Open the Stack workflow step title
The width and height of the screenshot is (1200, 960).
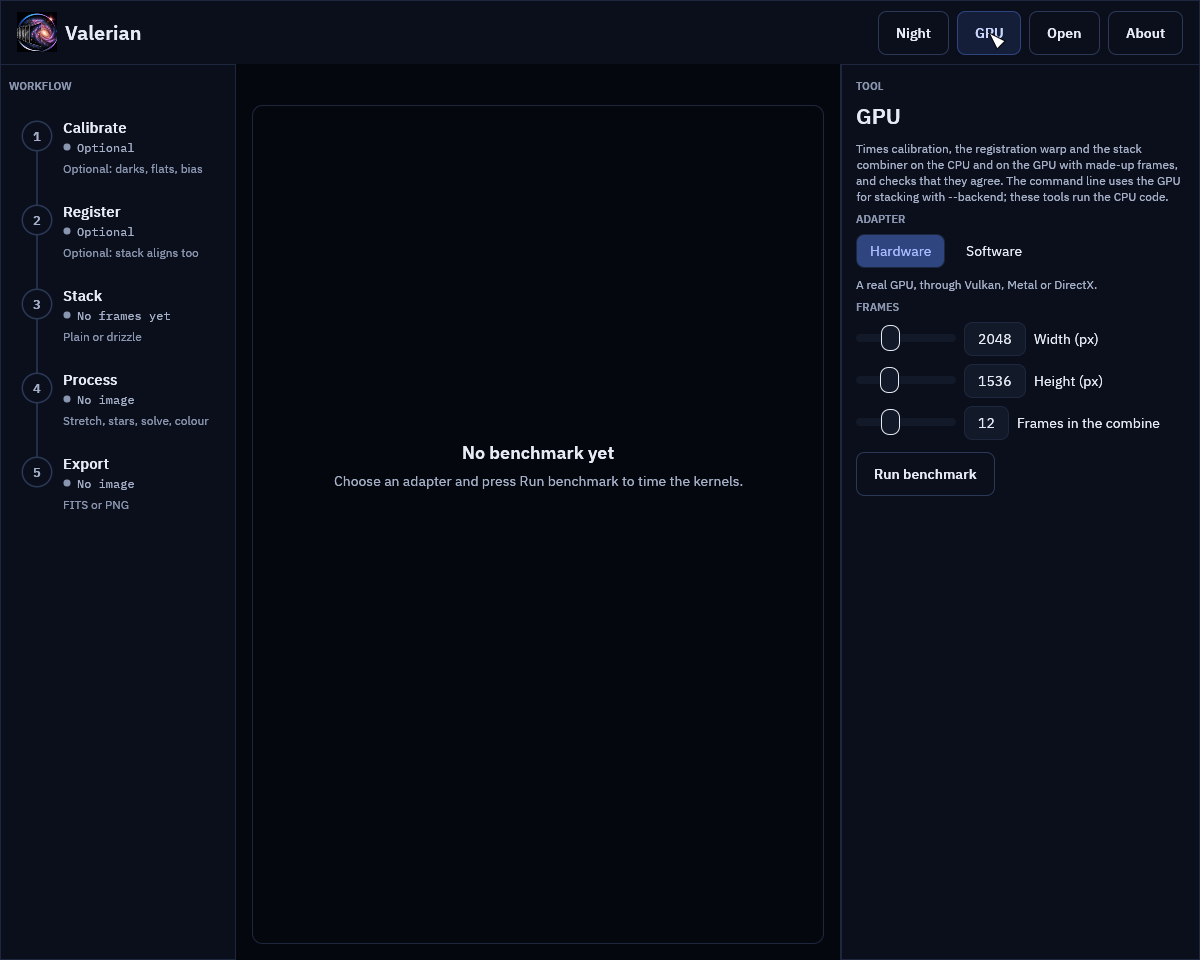83,296
